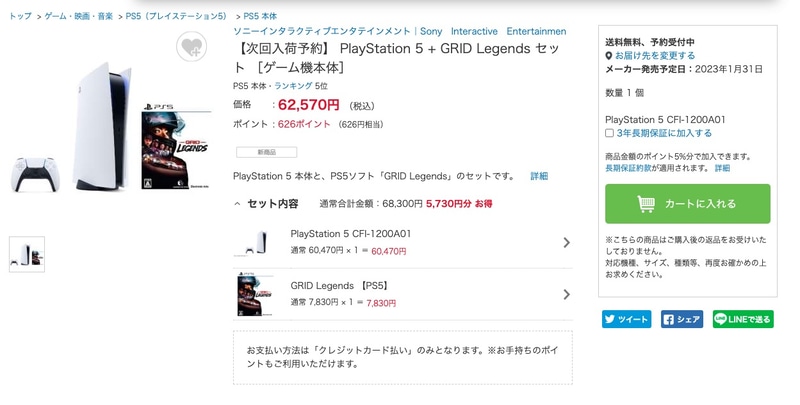Open 詳細 link next to product description

539,176
